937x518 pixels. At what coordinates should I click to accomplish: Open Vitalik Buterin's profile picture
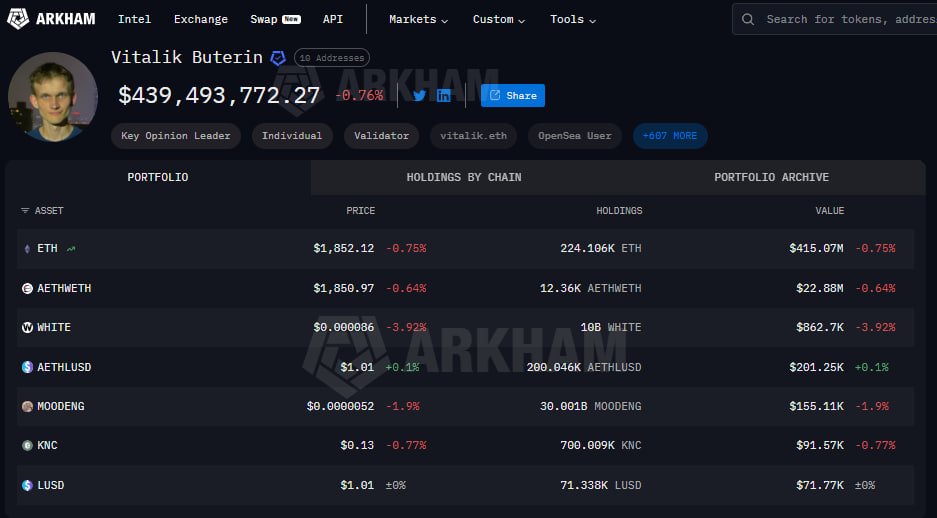click(x=53, y=97)
